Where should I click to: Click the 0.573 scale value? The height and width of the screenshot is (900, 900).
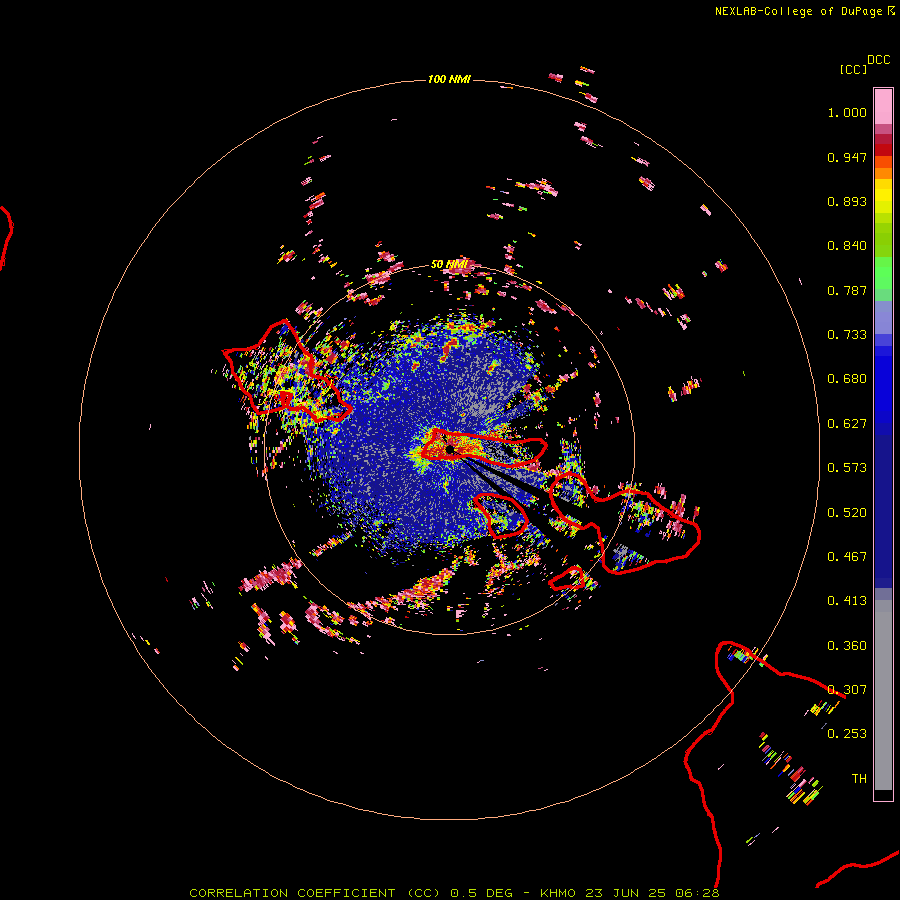point(847,468)
